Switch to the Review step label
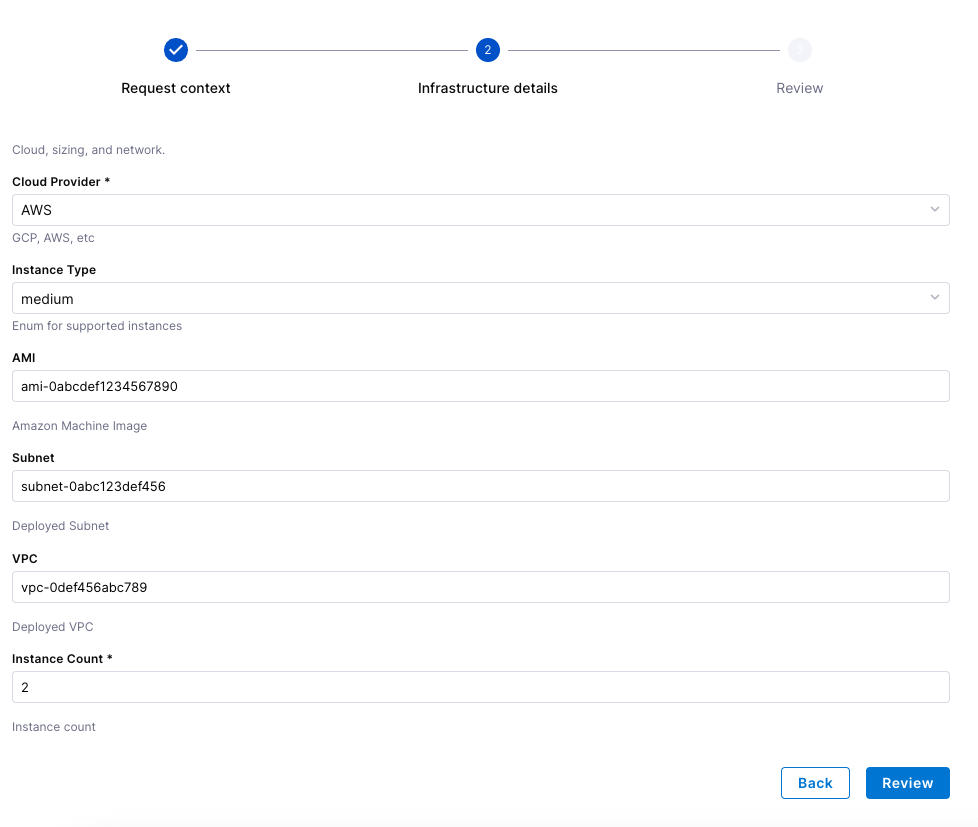Viewport: 978px width, 827px height. (x=799, y=88)
